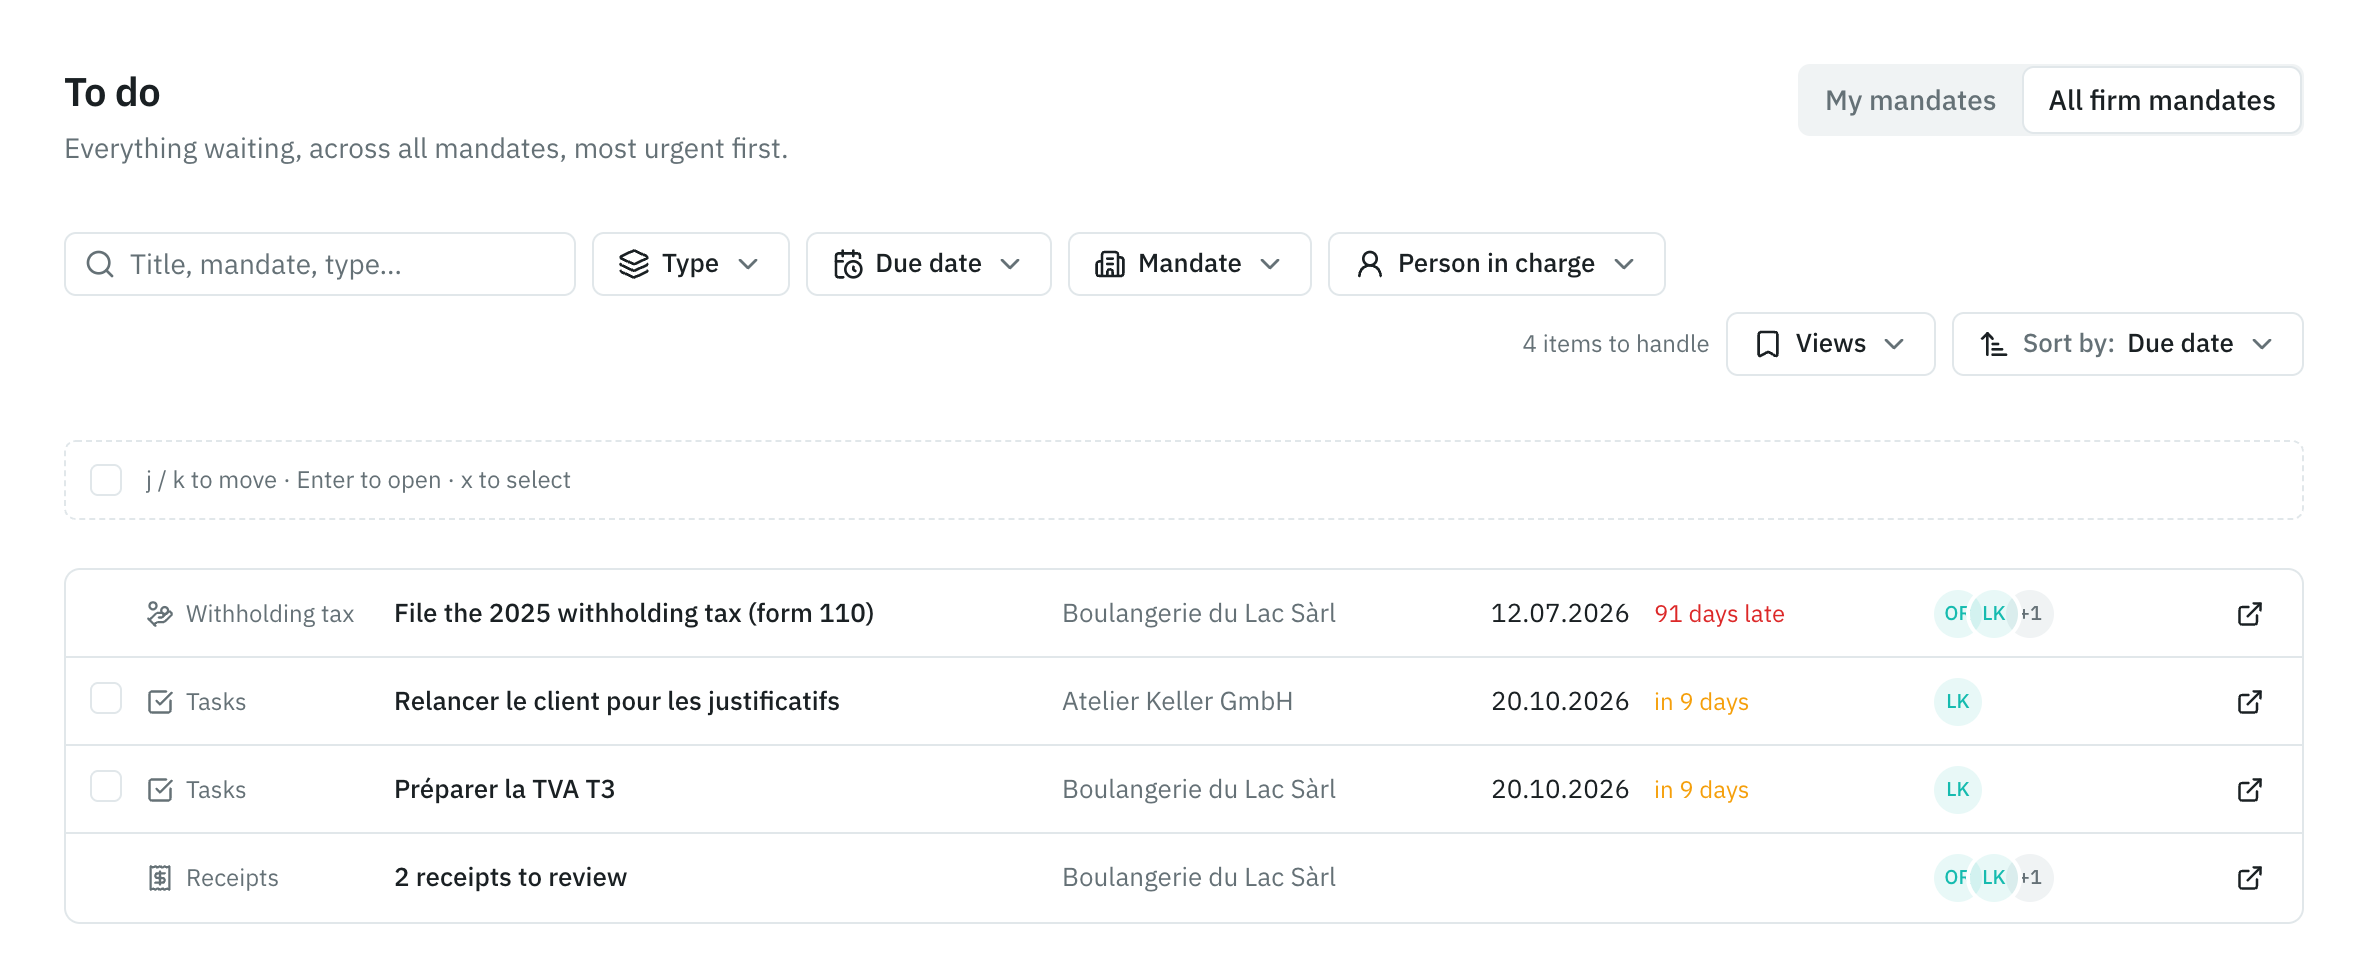2368x960 pixels.
Task: Tick the select-all checkbox in the hint bar
Action: (106, 480)
